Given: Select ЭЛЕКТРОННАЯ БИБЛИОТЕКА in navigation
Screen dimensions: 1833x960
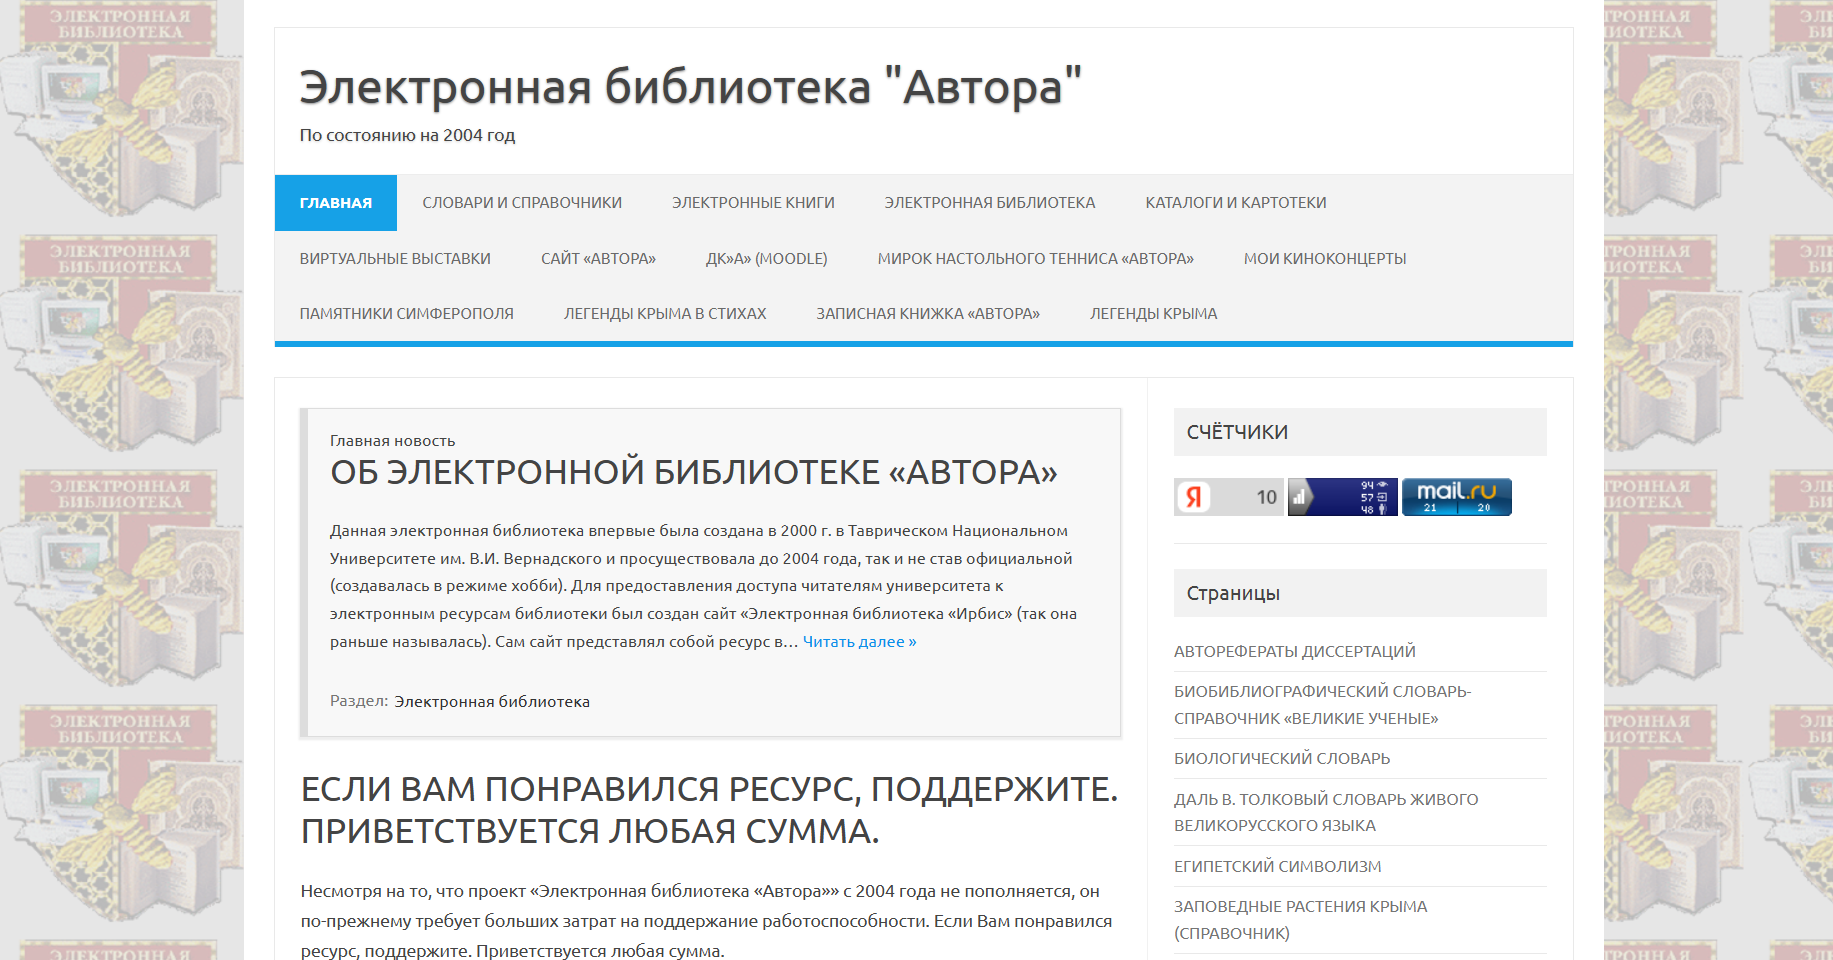Looking at the screenshot, I should point(990,203).
